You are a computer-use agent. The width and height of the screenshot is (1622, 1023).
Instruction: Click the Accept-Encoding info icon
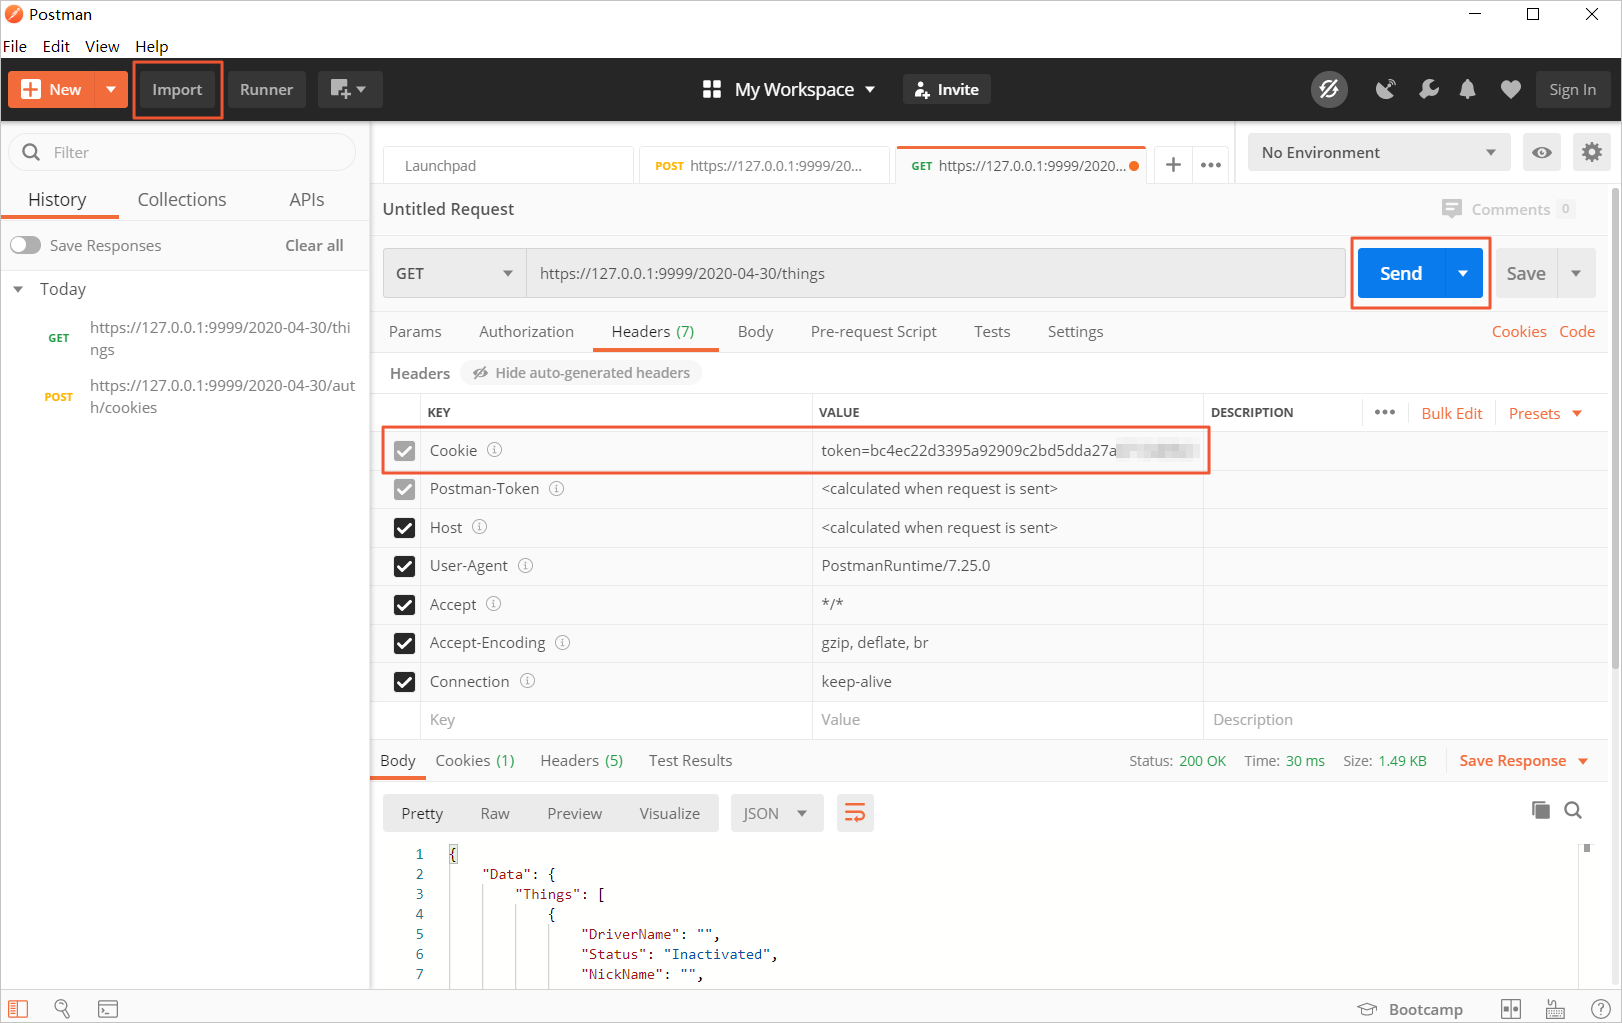point(563,643)
